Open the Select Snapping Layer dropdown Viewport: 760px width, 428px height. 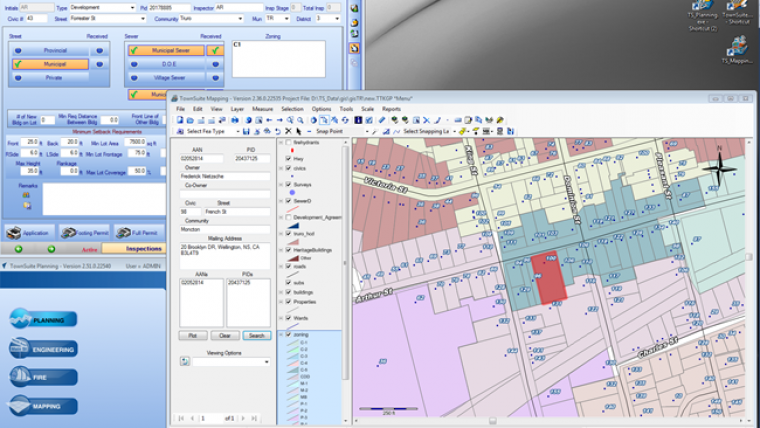click(454, 131)
